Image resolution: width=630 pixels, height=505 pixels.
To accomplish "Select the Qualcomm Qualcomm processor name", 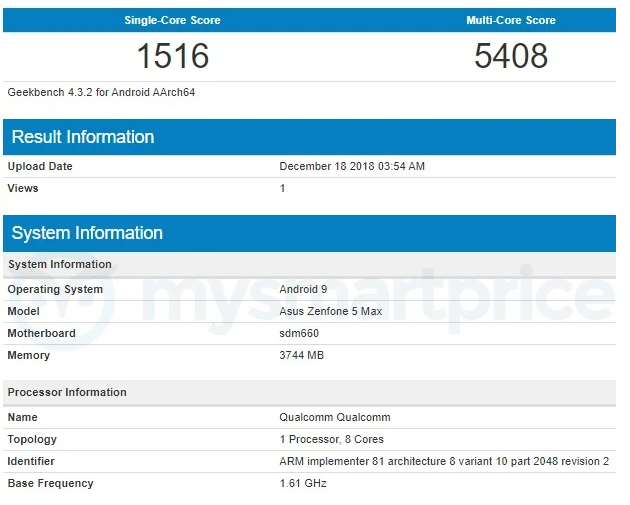I will [x=335, y=417].
